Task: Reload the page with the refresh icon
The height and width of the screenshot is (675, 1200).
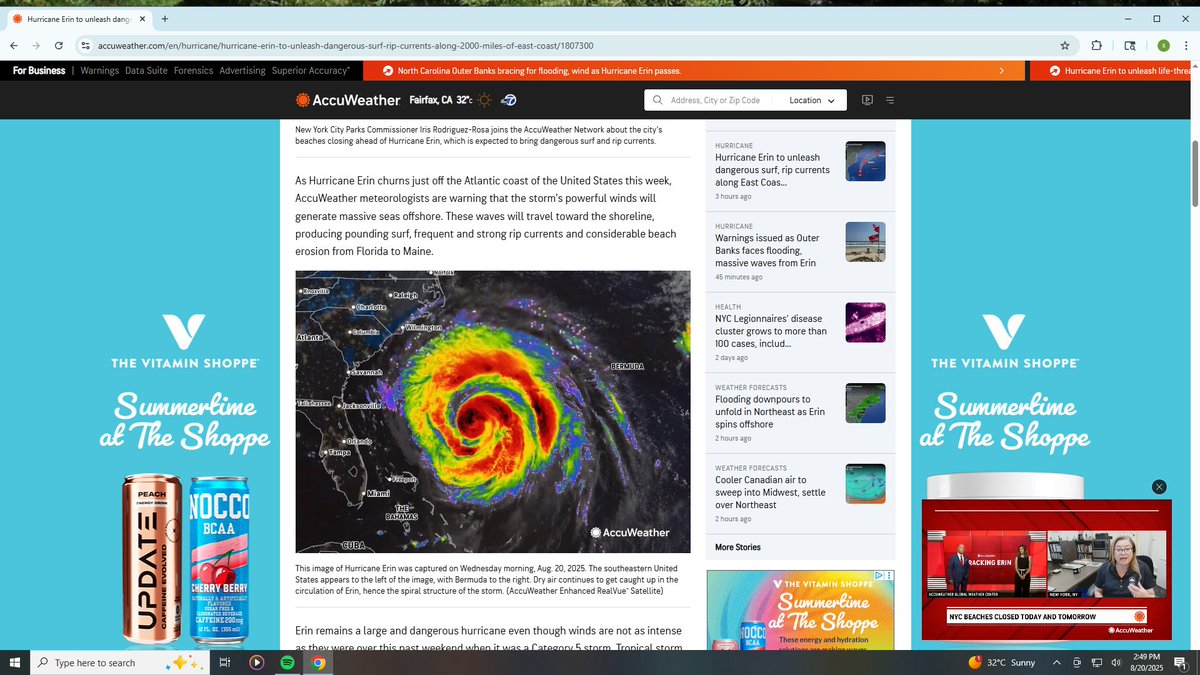Action: (59, 45)
